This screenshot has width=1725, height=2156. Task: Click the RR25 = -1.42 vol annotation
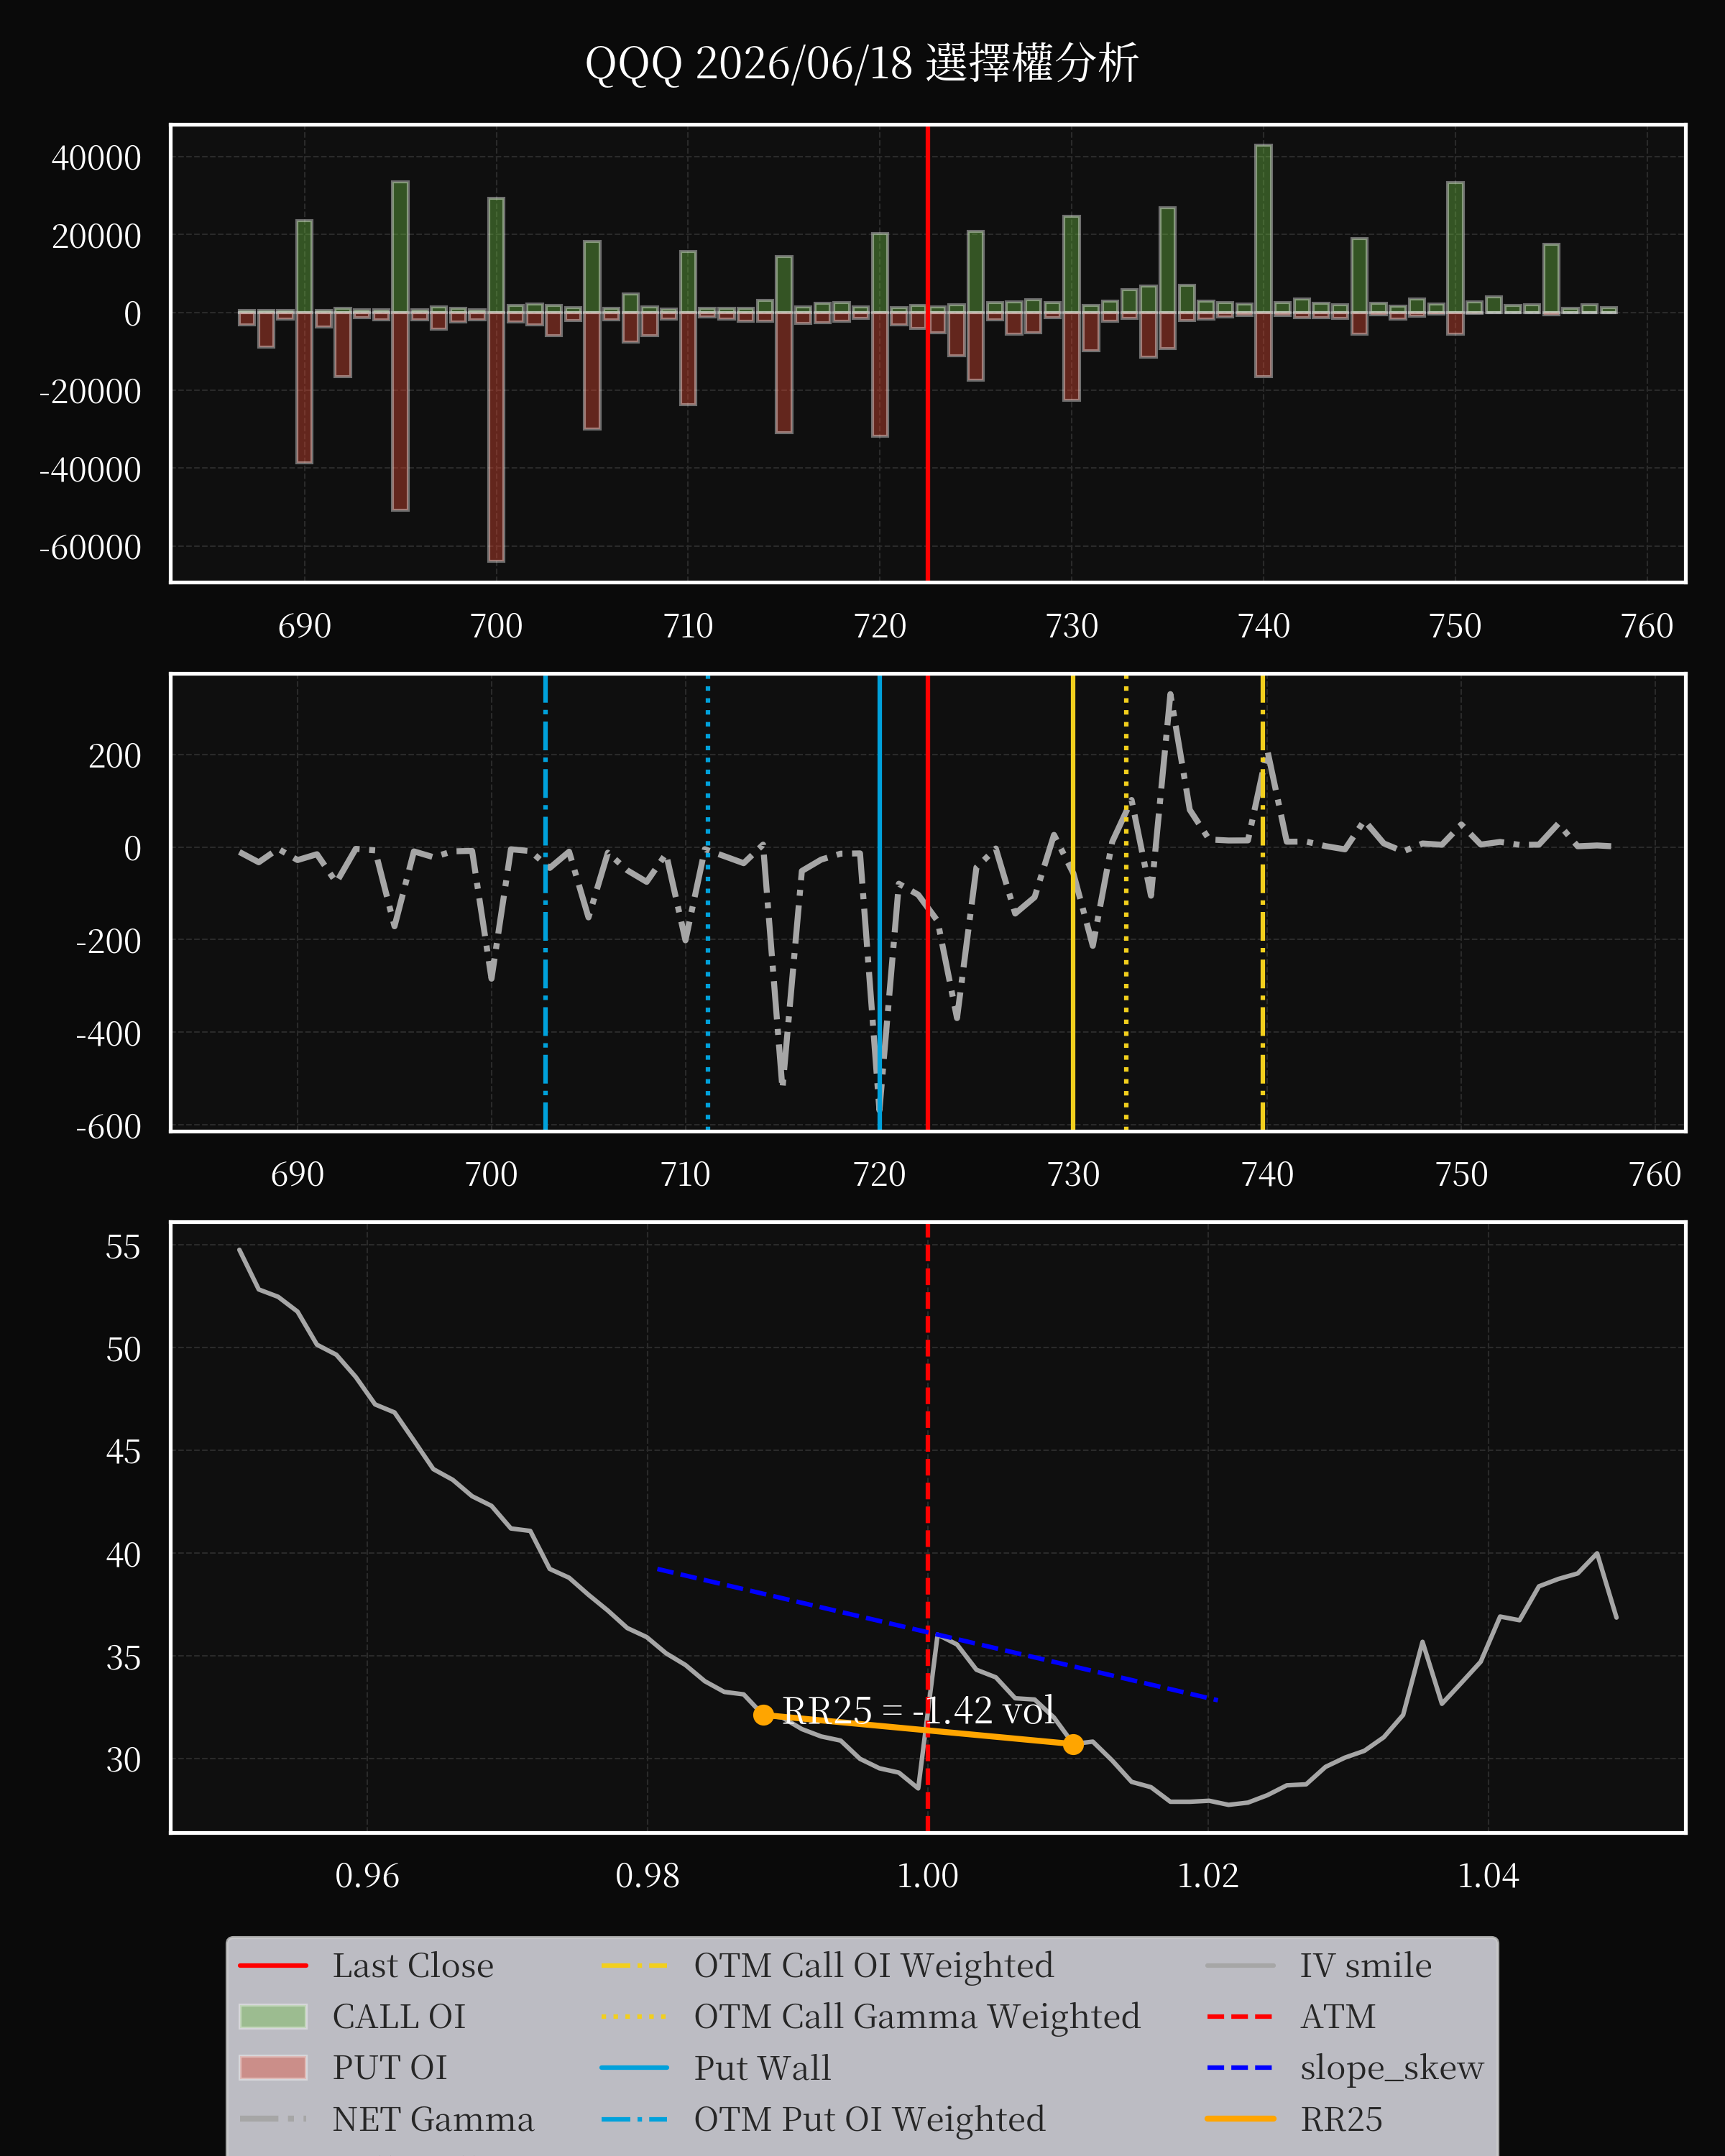918,1710
